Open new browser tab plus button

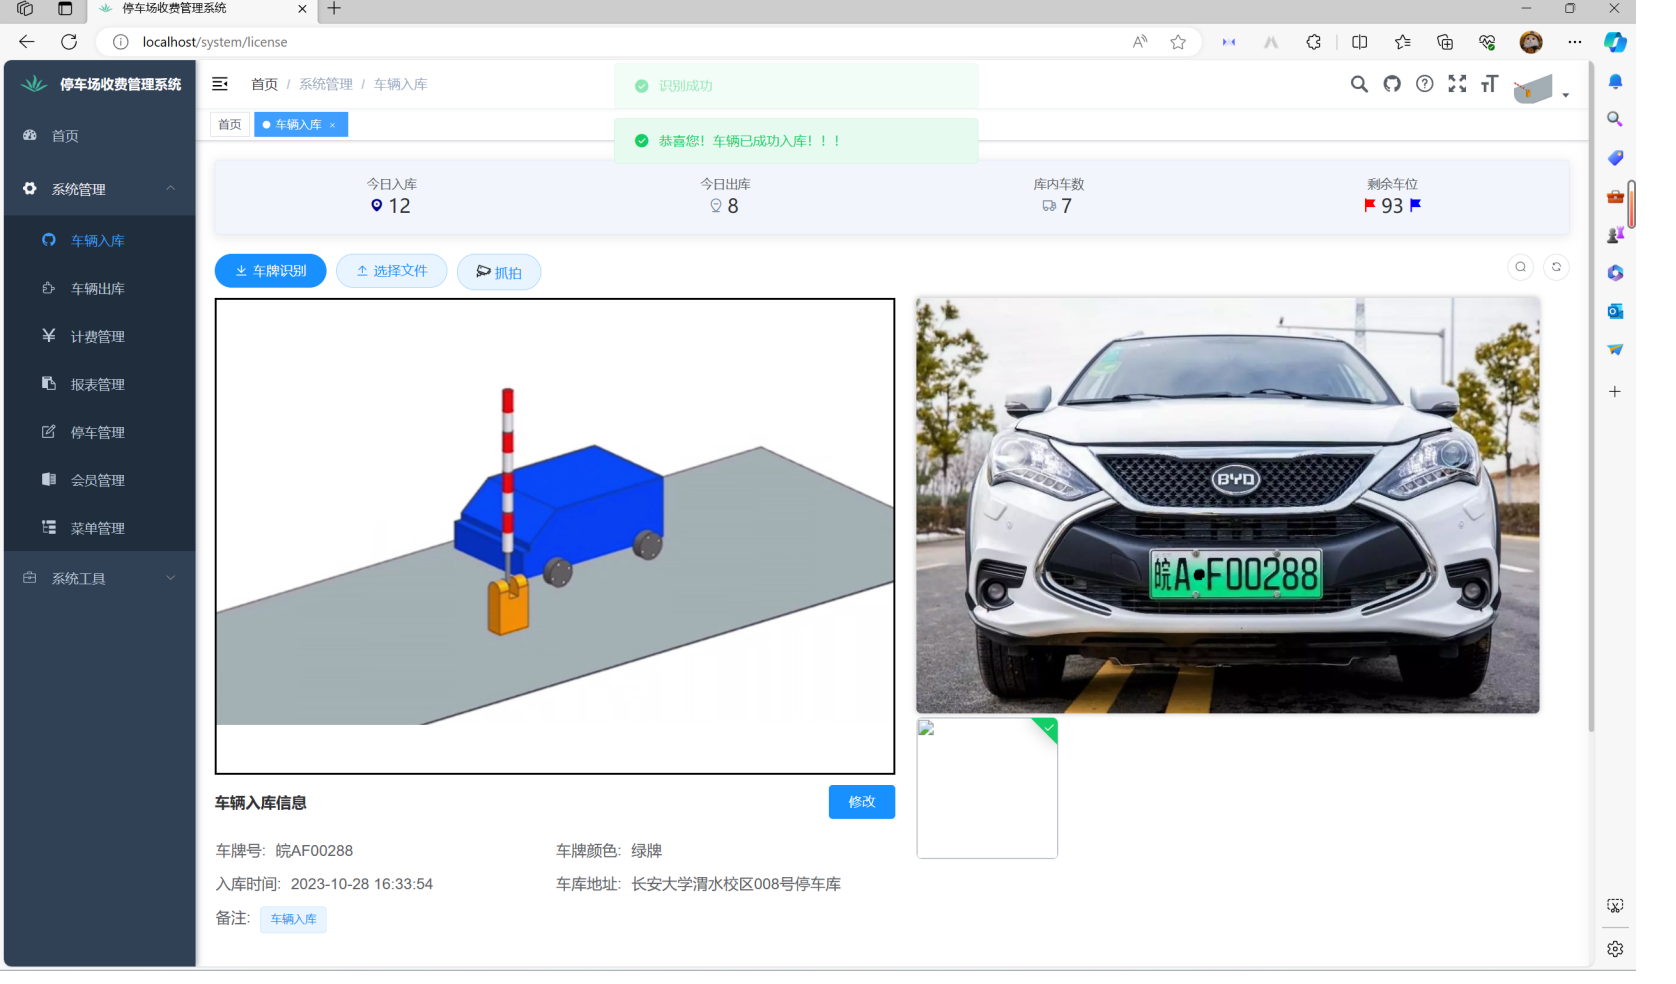pyautogui.click(x=334, y=9)
